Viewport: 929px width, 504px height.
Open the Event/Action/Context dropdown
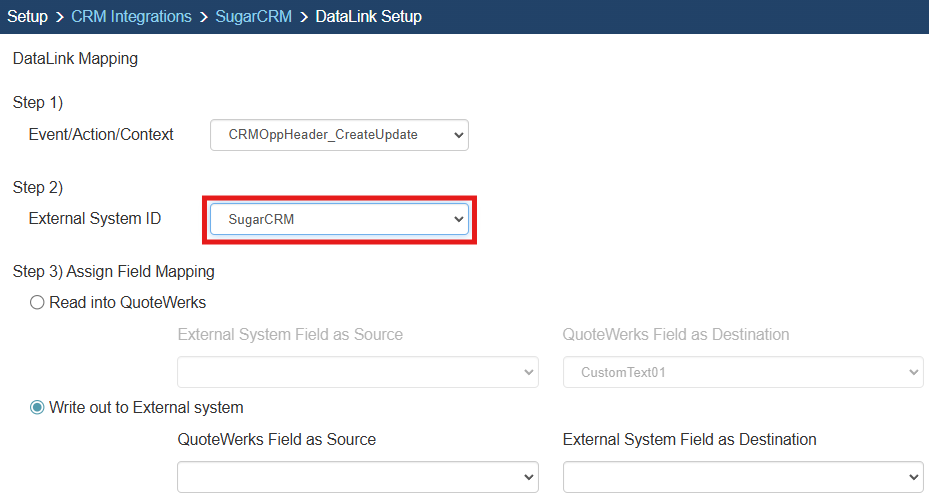tap(339, 134)
